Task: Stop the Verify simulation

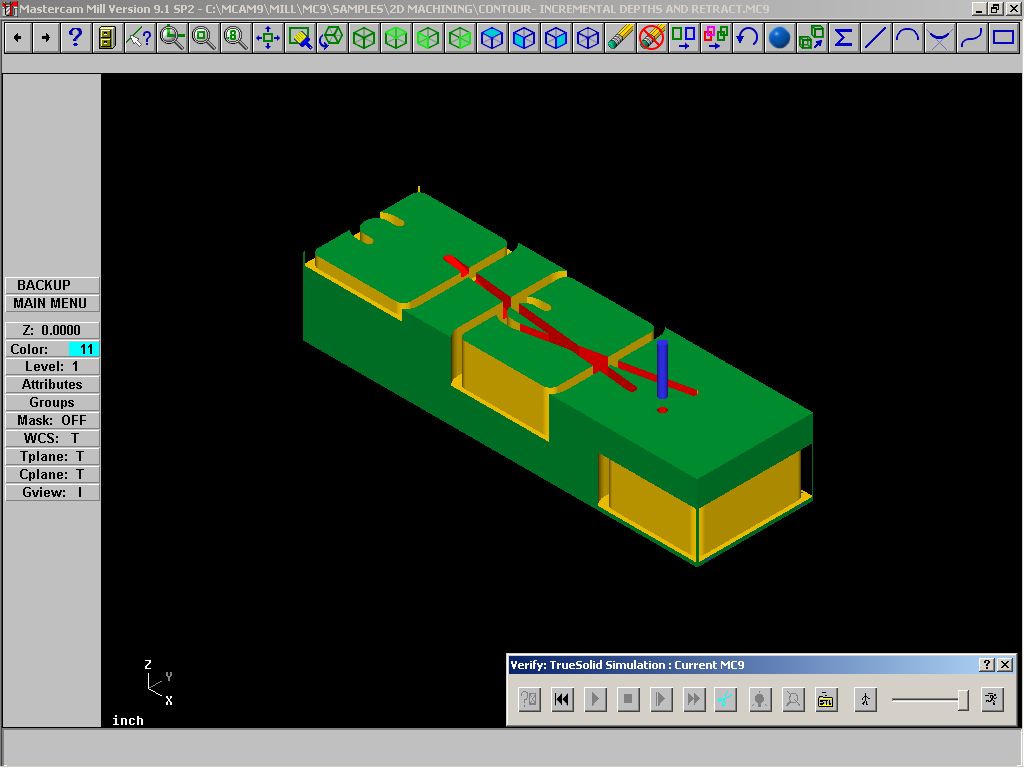Action: (628, 699)
